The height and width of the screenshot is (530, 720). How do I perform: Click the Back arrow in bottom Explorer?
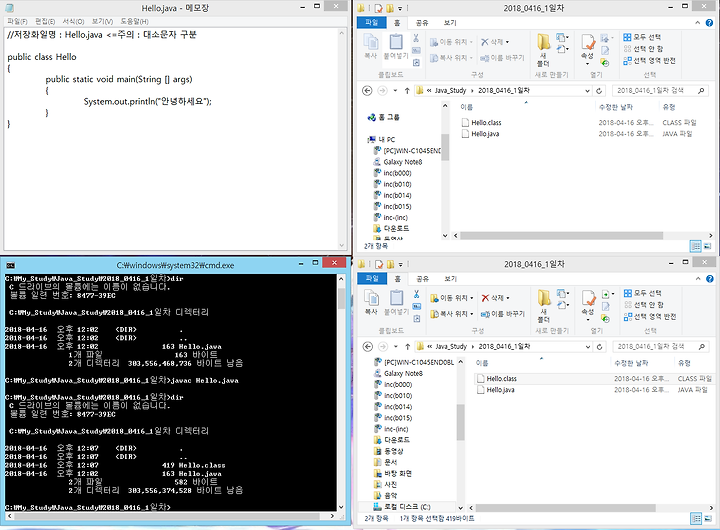click(x=367, y=347)
